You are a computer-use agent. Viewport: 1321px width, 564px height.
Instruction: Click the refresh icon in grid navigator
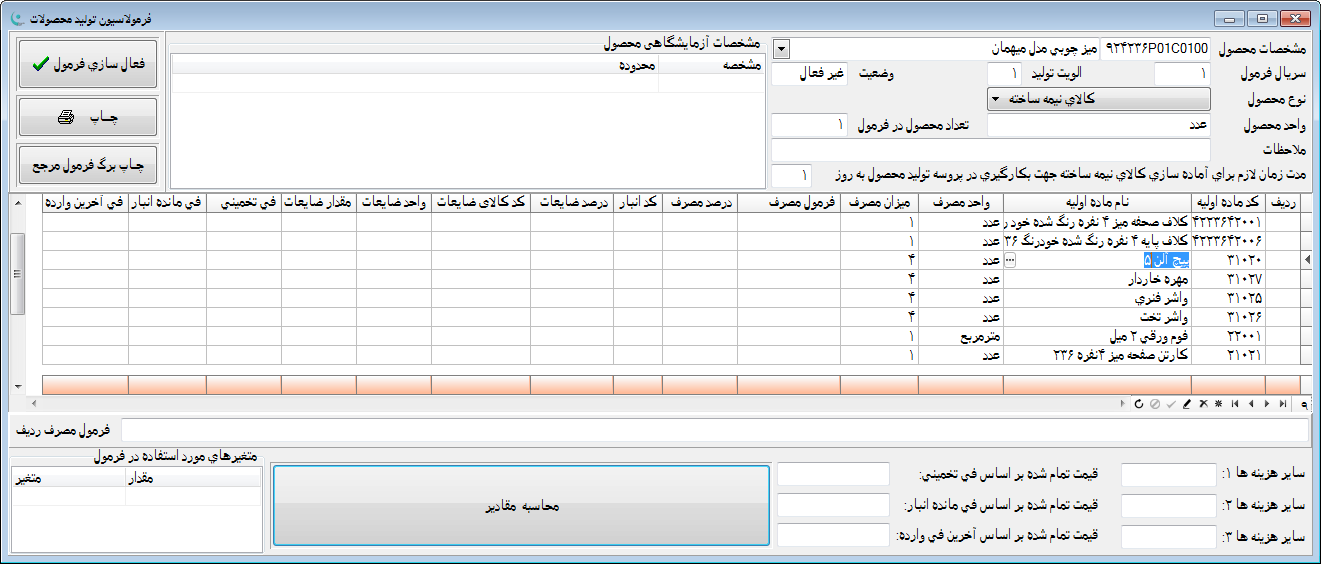(1138, 403)
